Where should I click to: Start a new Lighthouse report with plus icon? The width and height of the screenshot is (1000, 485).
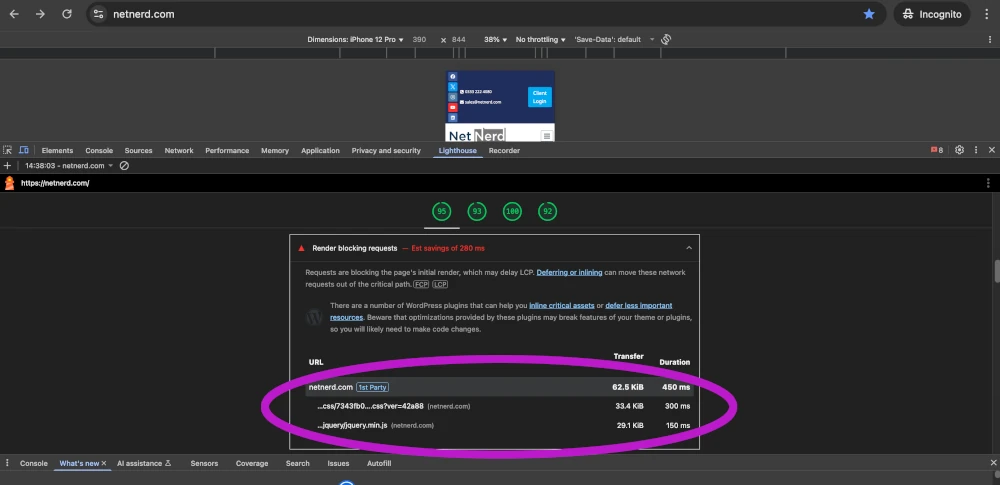pos(7,165)
